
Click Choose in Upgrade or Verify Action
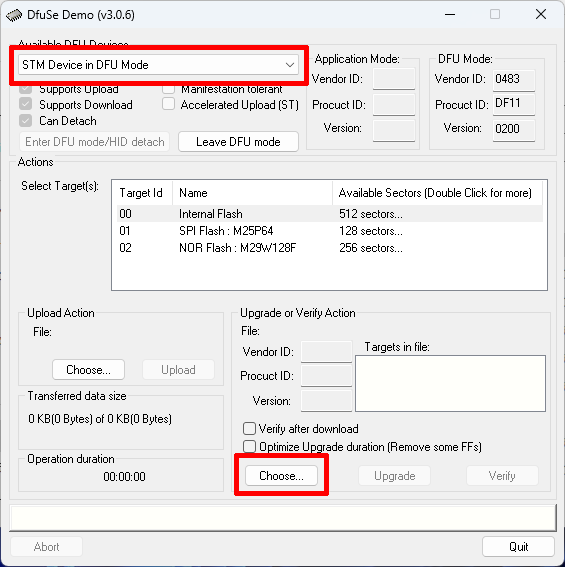[281, 476]
